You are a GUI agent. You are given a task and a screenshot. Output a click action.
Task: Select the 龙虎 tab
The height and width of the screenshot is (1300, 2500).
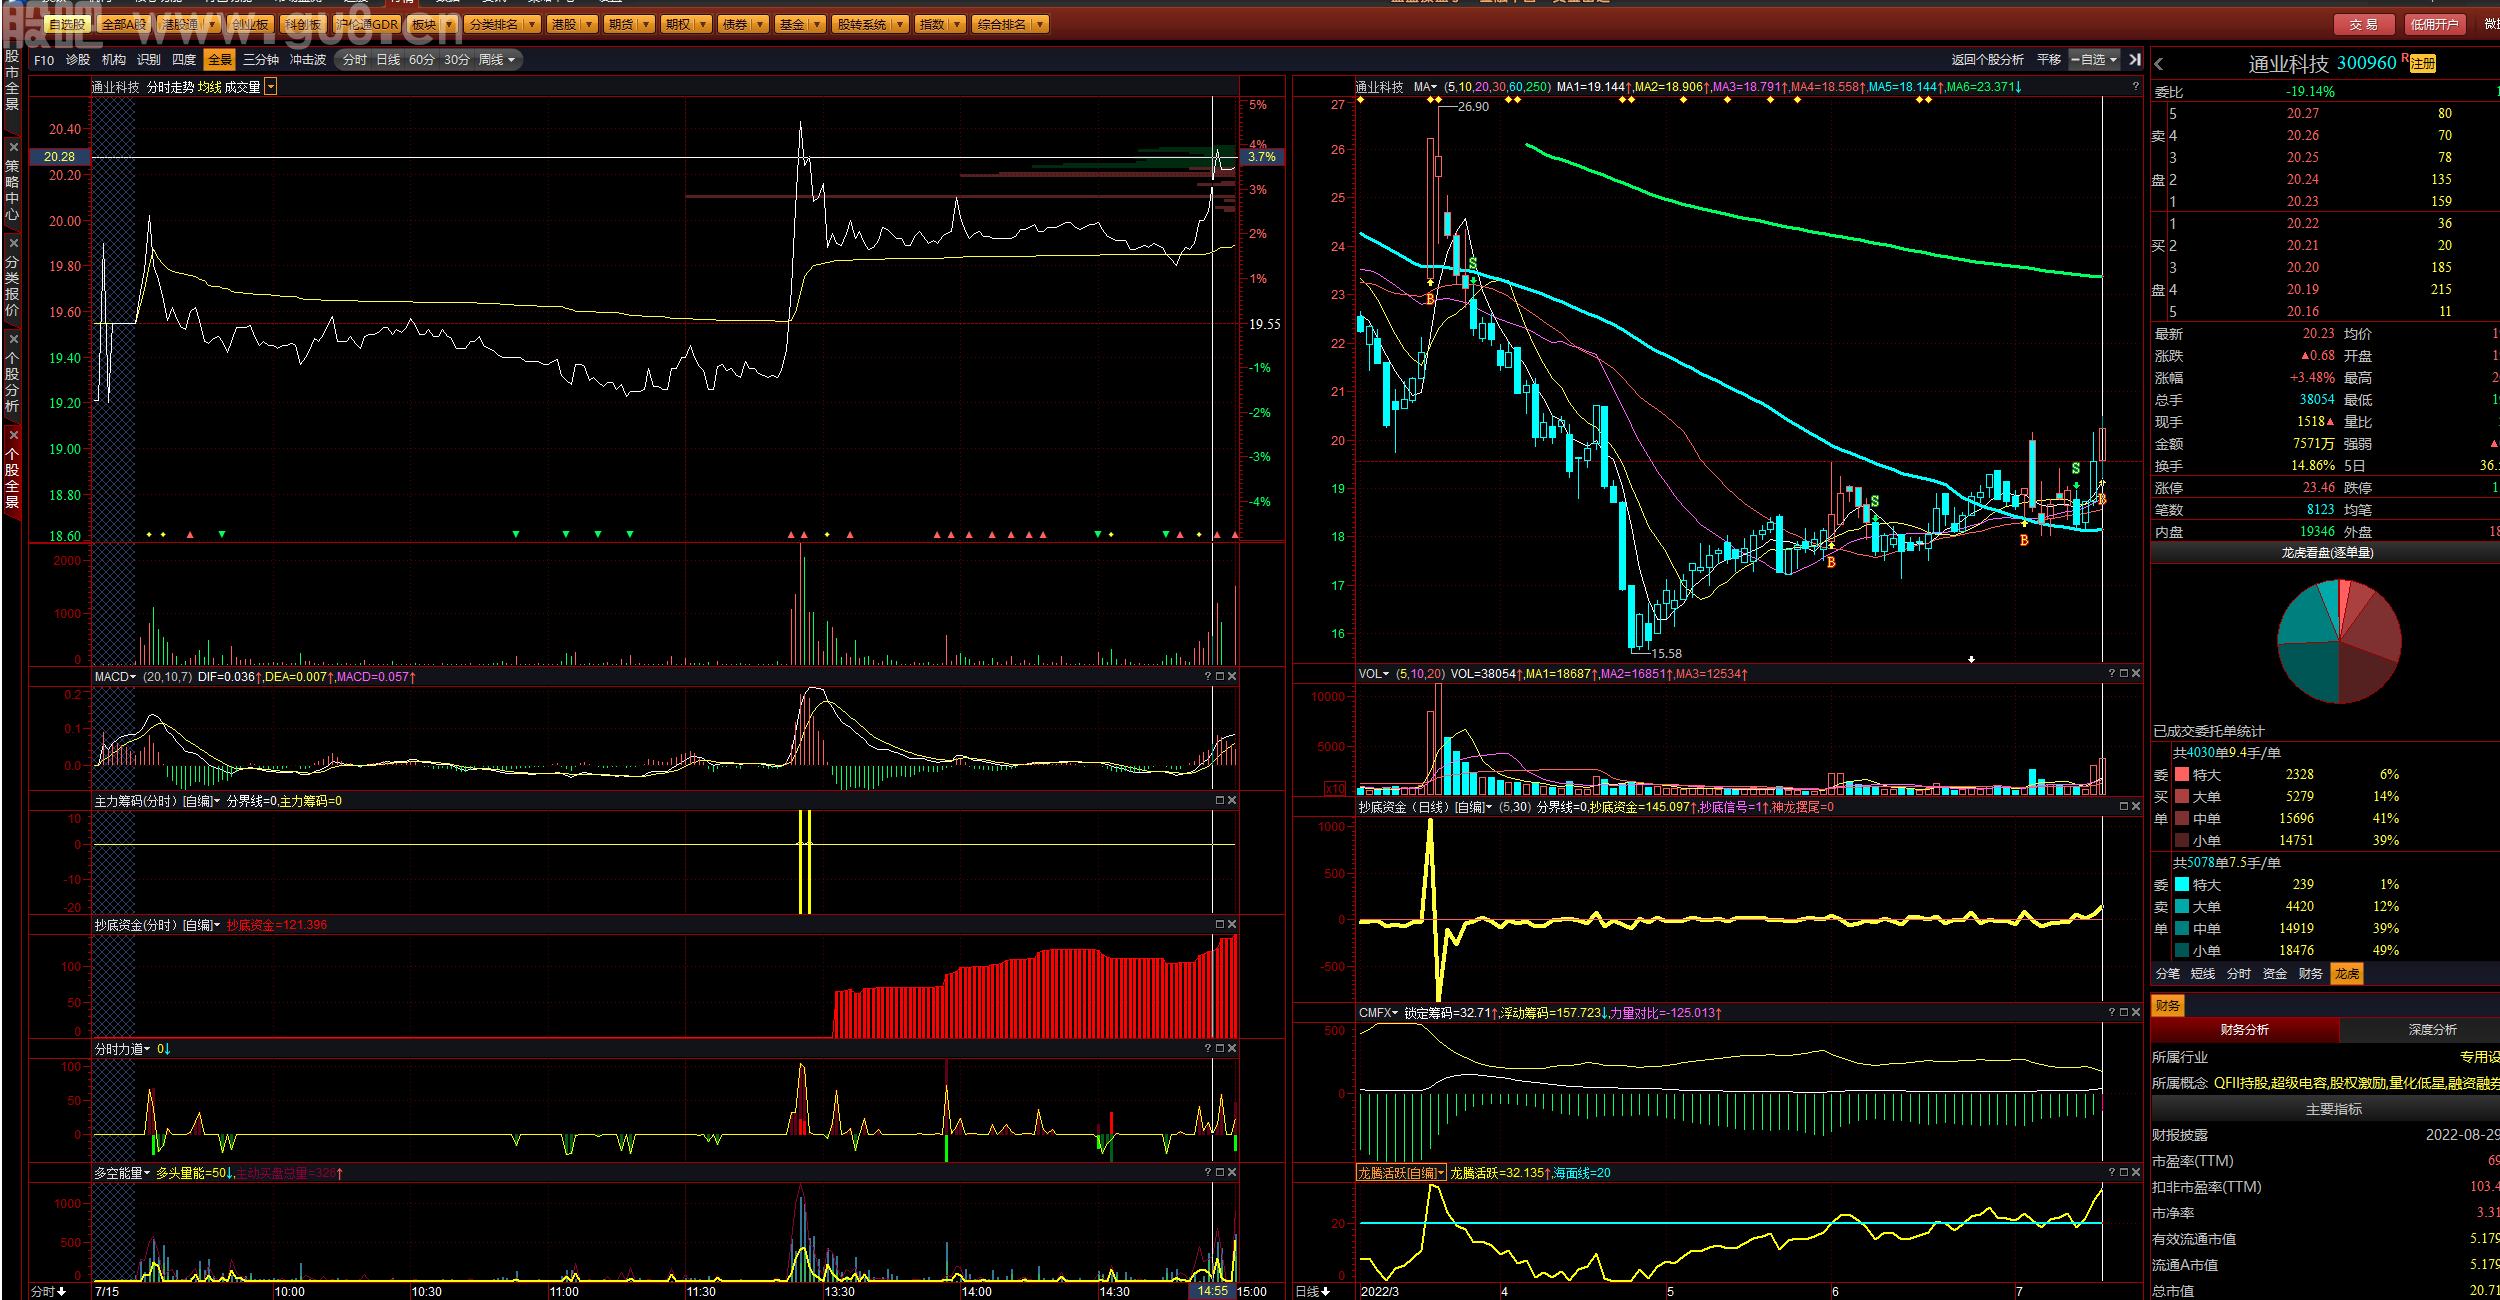coord(2346,974)
